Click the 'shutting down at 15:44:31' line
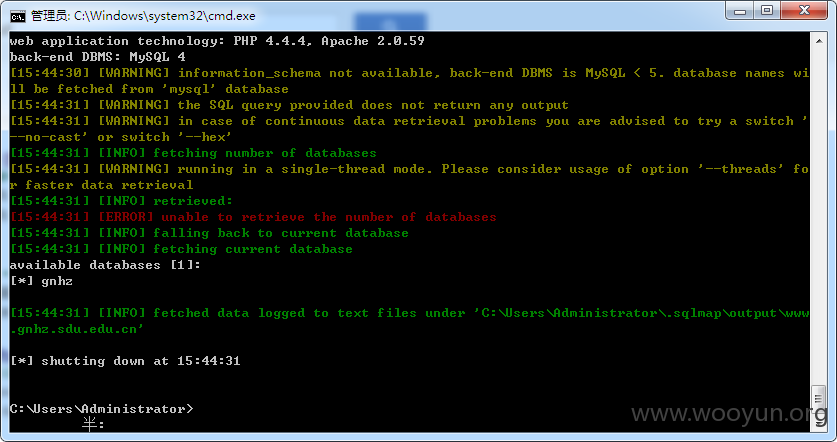Screen dimensions: 837x442 (125, 361)
